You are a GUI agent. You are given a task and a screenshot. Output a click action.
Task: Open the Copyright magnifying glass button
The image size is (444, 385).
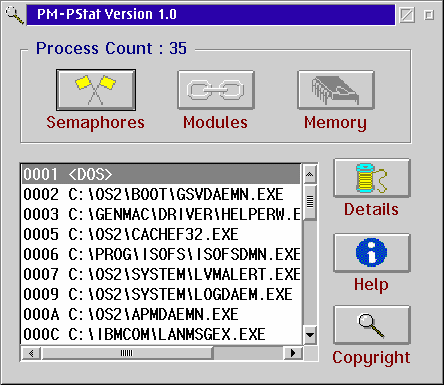(x=372, y=325)
